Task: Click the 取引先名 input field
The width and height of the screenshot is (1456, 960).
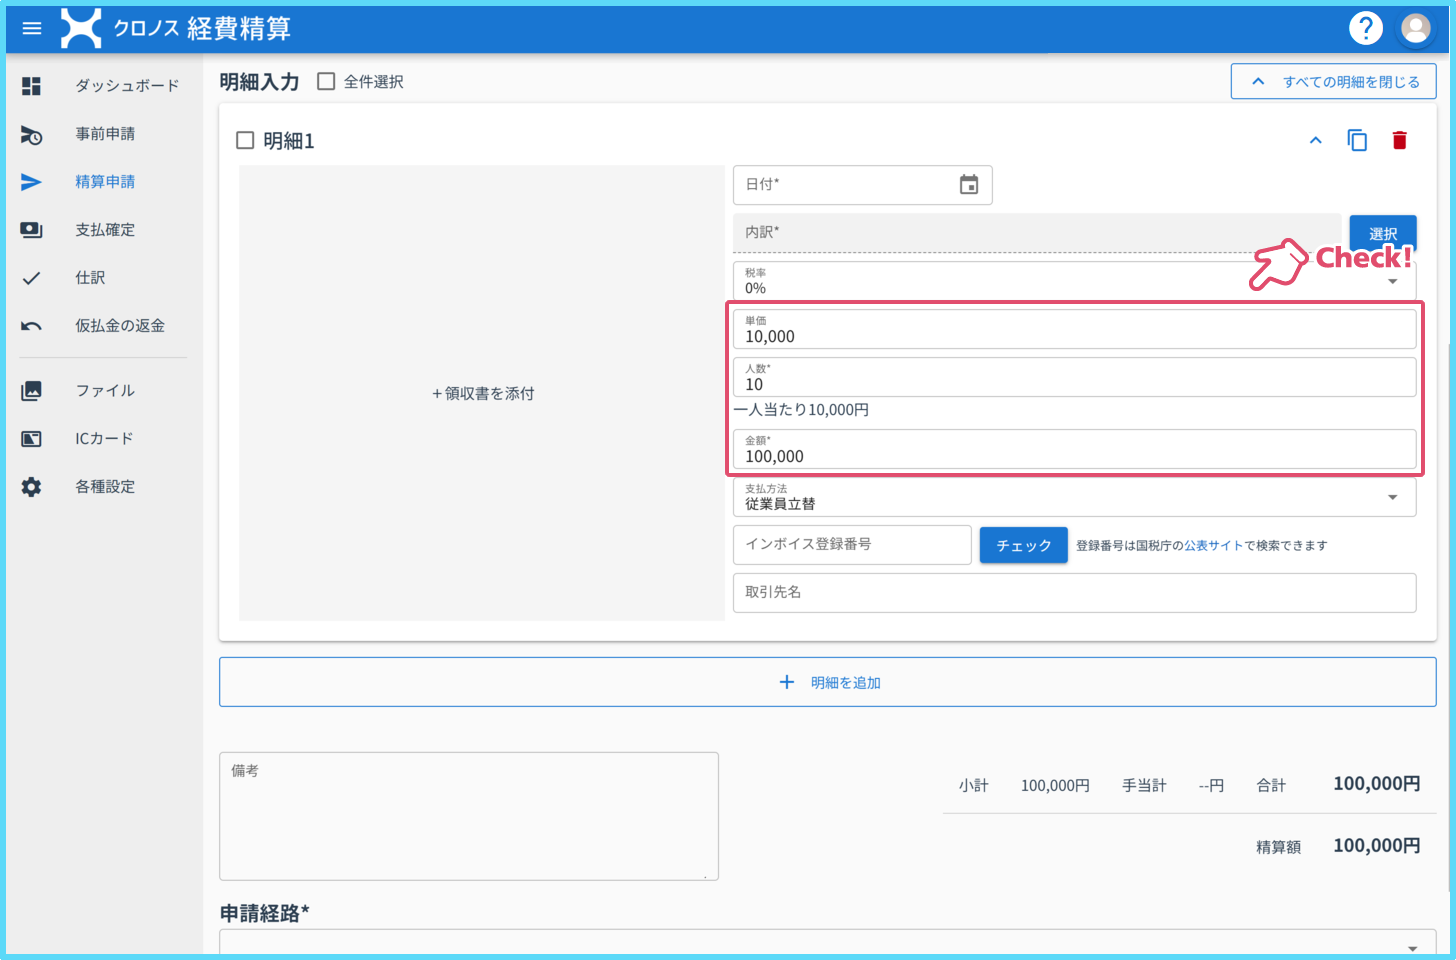Action: 1075,593
